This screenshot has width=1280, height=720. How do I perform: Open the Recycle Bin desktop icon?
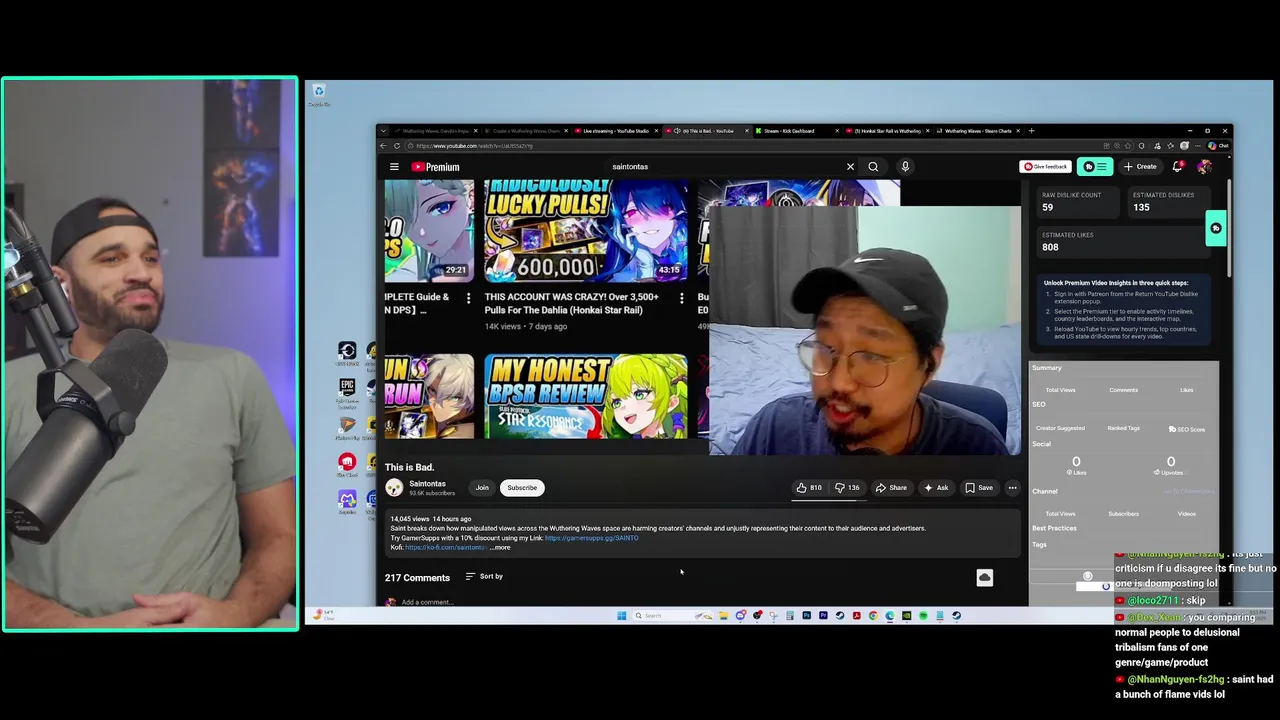click(319, 95)
